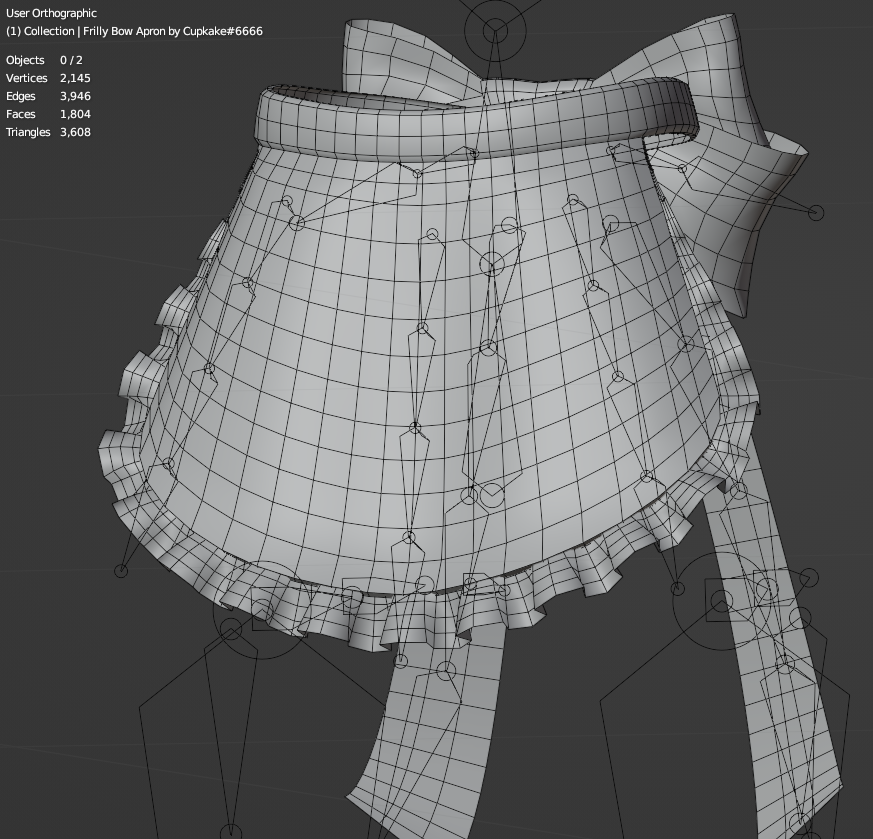This screenshot has height=839, width=873.
Task: Click the Frilly Bow Apron collection name text
Action: pyautogui.click(x=134, y=31)
